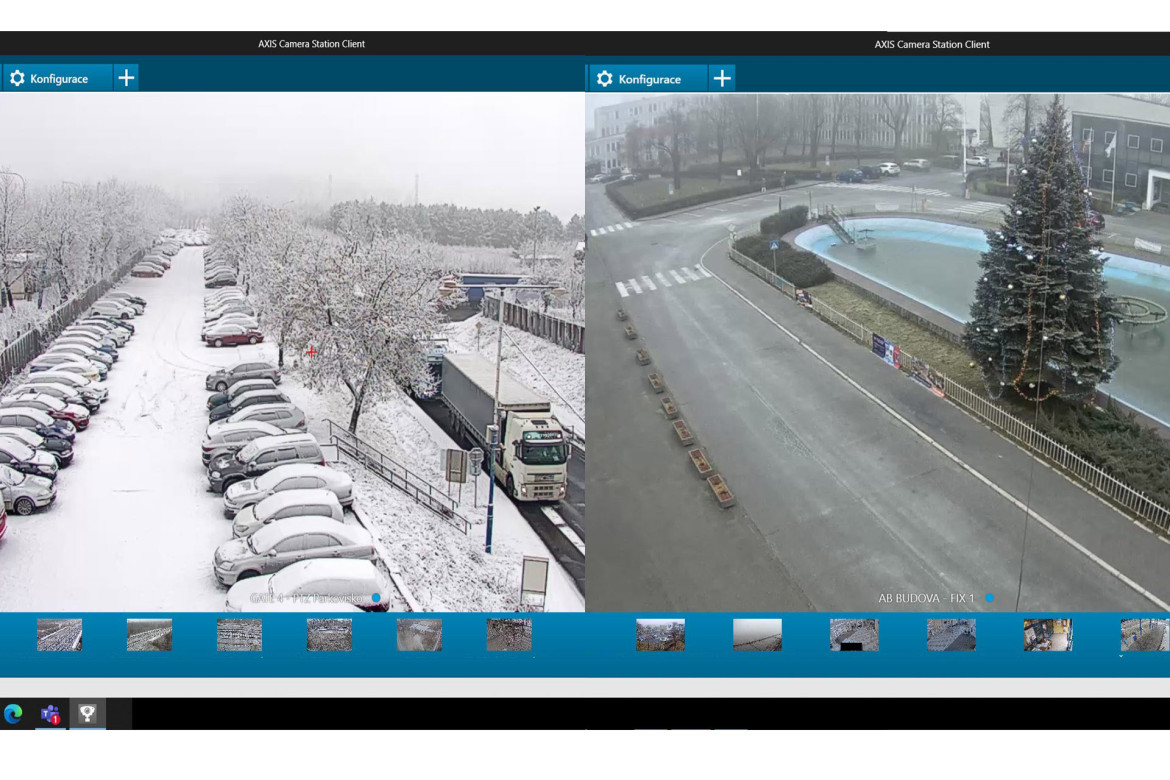The image size is (1170, 780).
Task: Click the gear icon in the left Konfigurace tab
Action: (x=17, y=78)
